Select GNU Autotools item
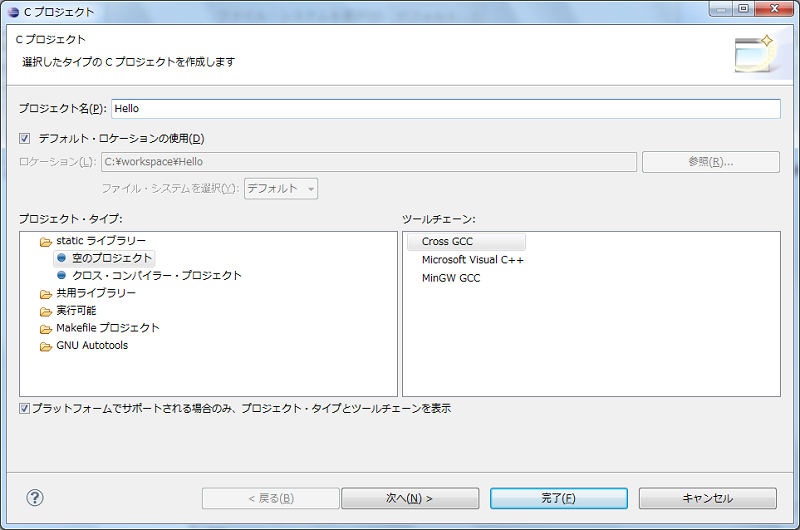The width and height of the screenshot is (800, 530). [x=92, y=345]
